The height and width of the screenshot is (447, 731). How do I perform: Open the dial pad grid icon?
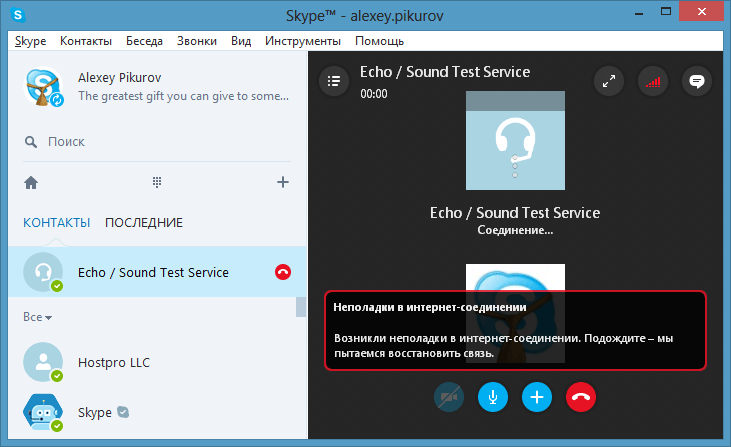click(157, 182)
